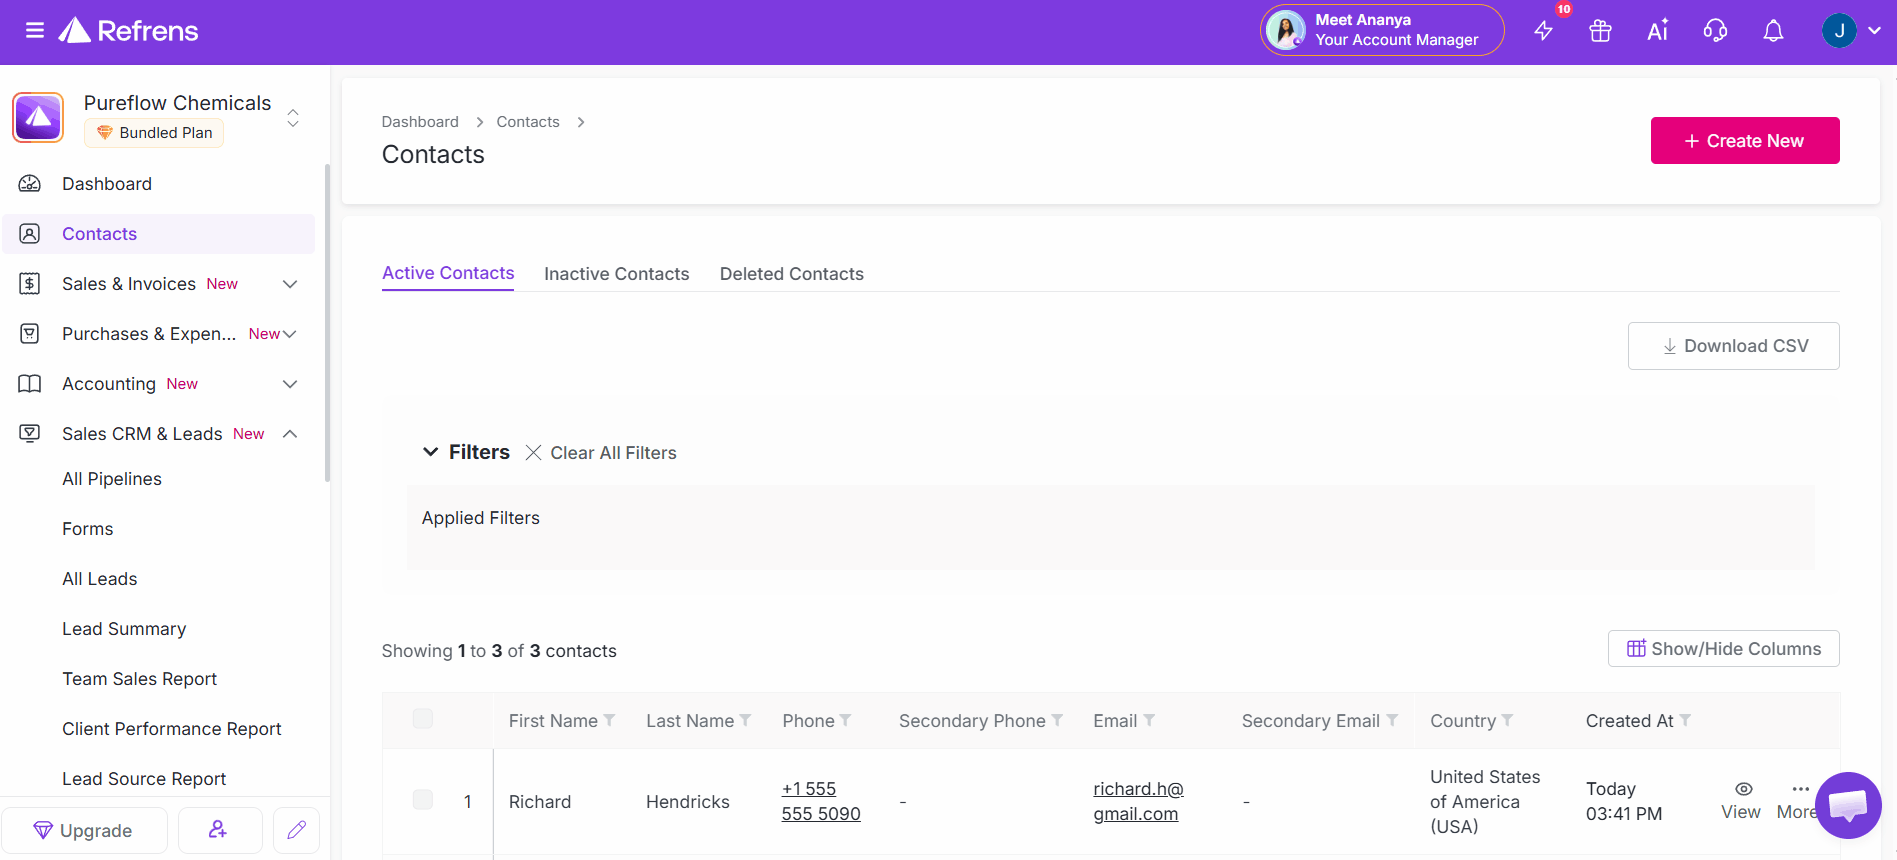Click the add team member icon

click(x=218, y=830)
